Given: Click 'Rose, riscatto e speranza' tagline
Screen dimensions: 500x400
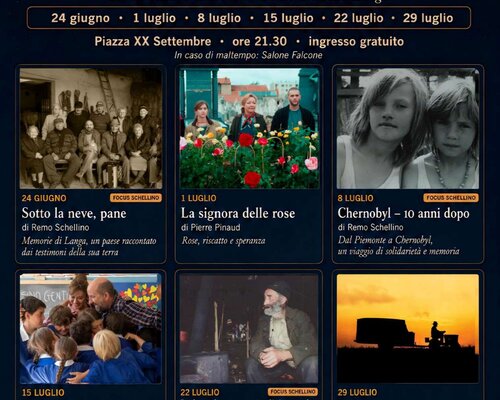Looking at the screenshot, I should [223, 241].
